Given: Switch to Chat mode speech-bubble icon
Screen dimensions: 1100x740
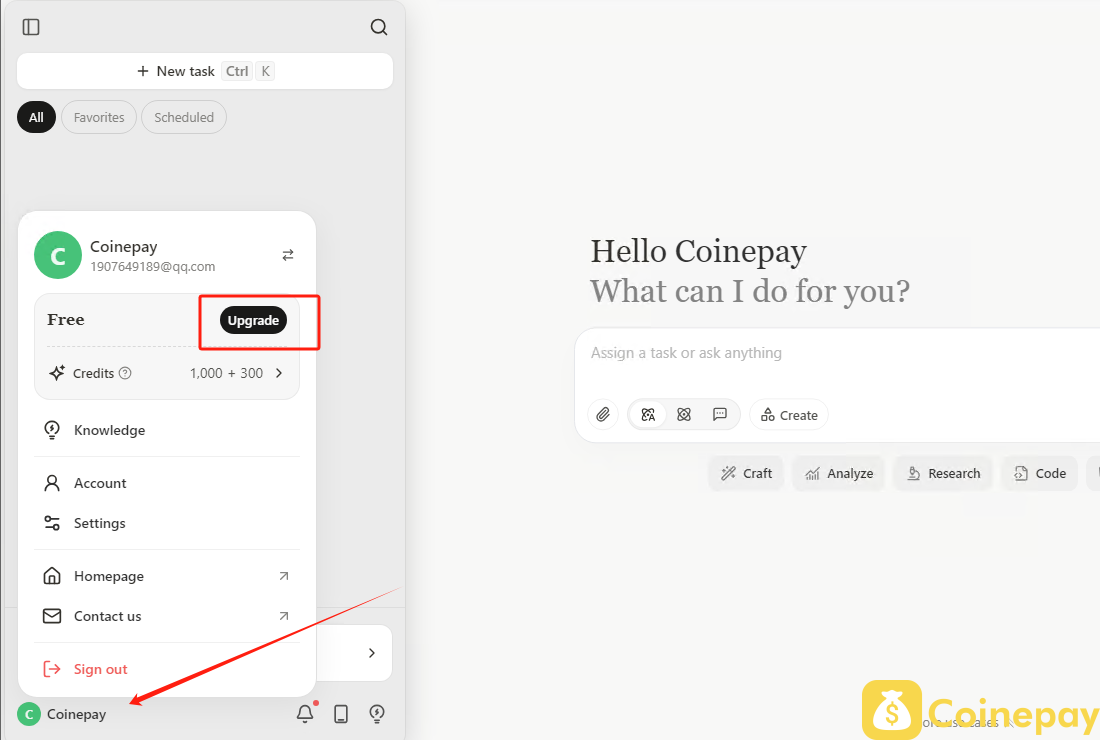Looking at the screenshot, I should pos(720,415).
